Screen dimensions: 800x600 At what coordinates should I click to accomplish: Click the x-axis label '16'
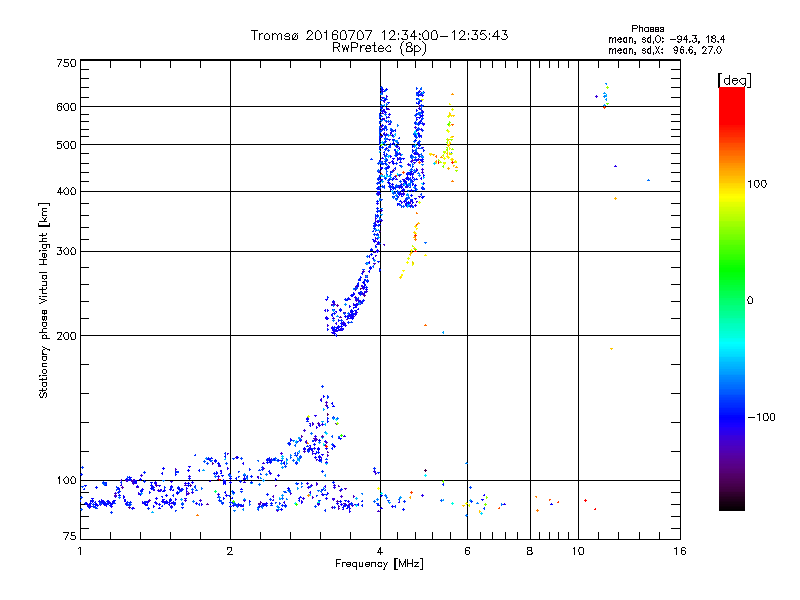[x=680, y=551]
